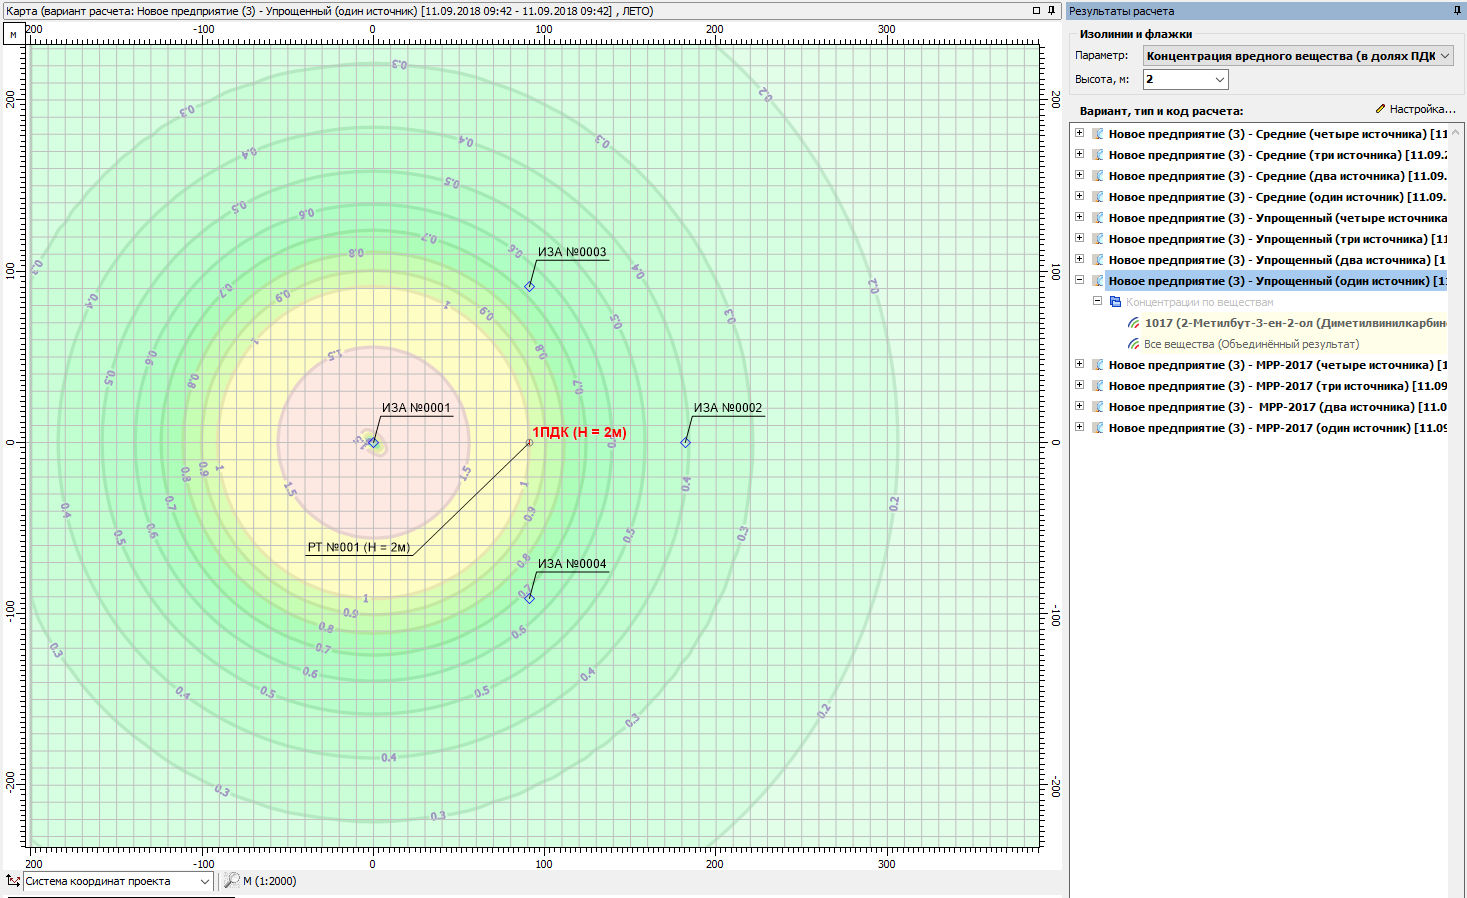
Task: Click the magnifier scale icon
Action: pyautogui.click(x=231, y=881)
